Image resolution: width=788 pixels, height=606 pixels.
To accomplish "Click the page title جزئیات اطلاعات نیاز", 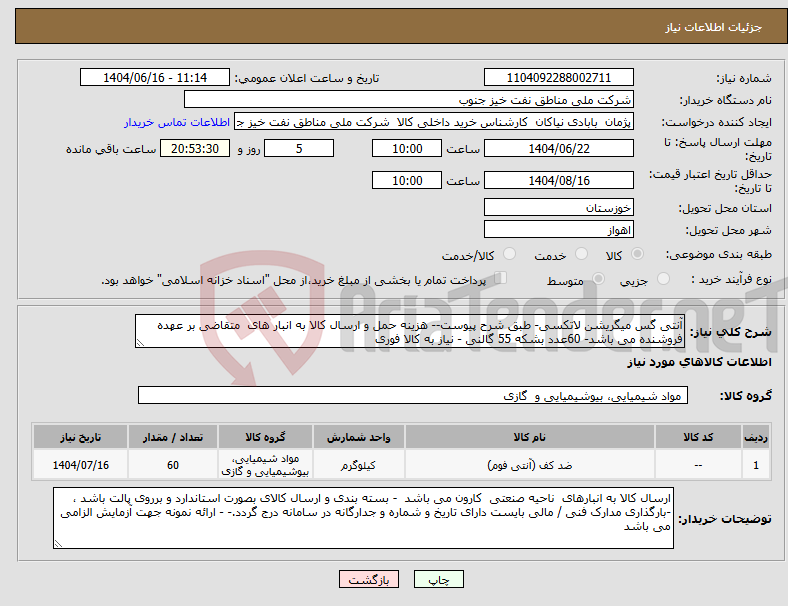I will 714,27.
